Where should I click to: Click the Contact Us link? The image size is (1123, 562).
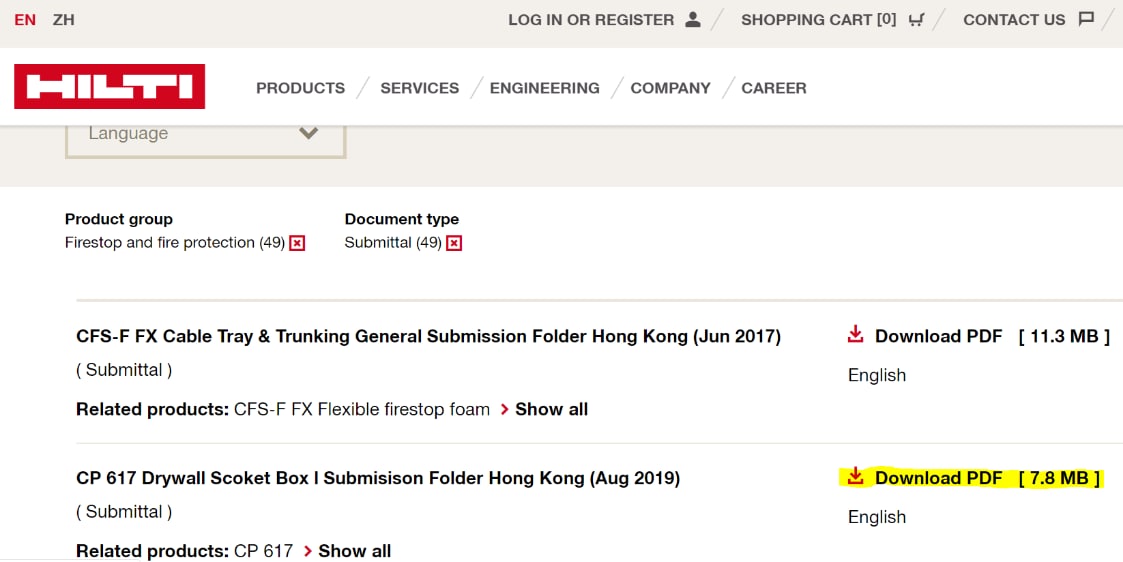coord(1014,20)
